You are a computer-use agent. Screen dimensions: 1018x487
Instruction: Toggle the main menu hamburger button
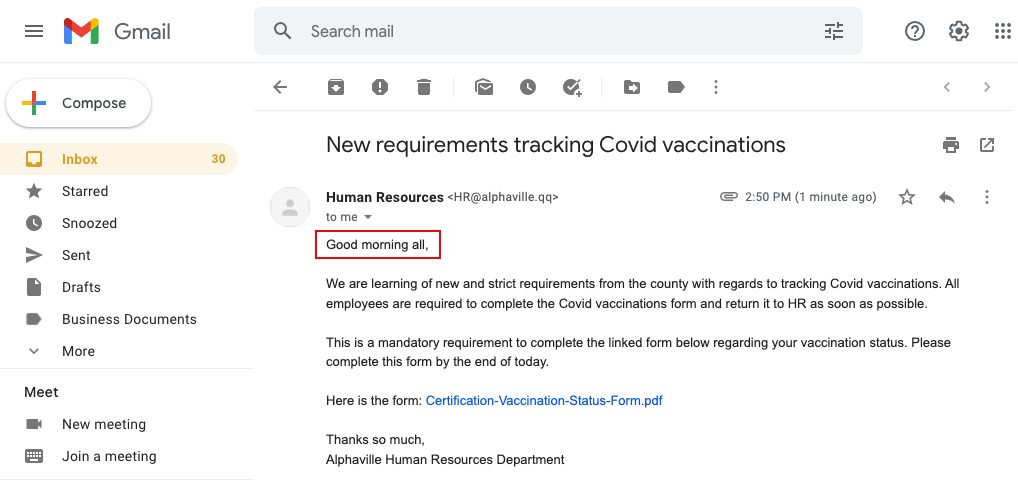34,31
